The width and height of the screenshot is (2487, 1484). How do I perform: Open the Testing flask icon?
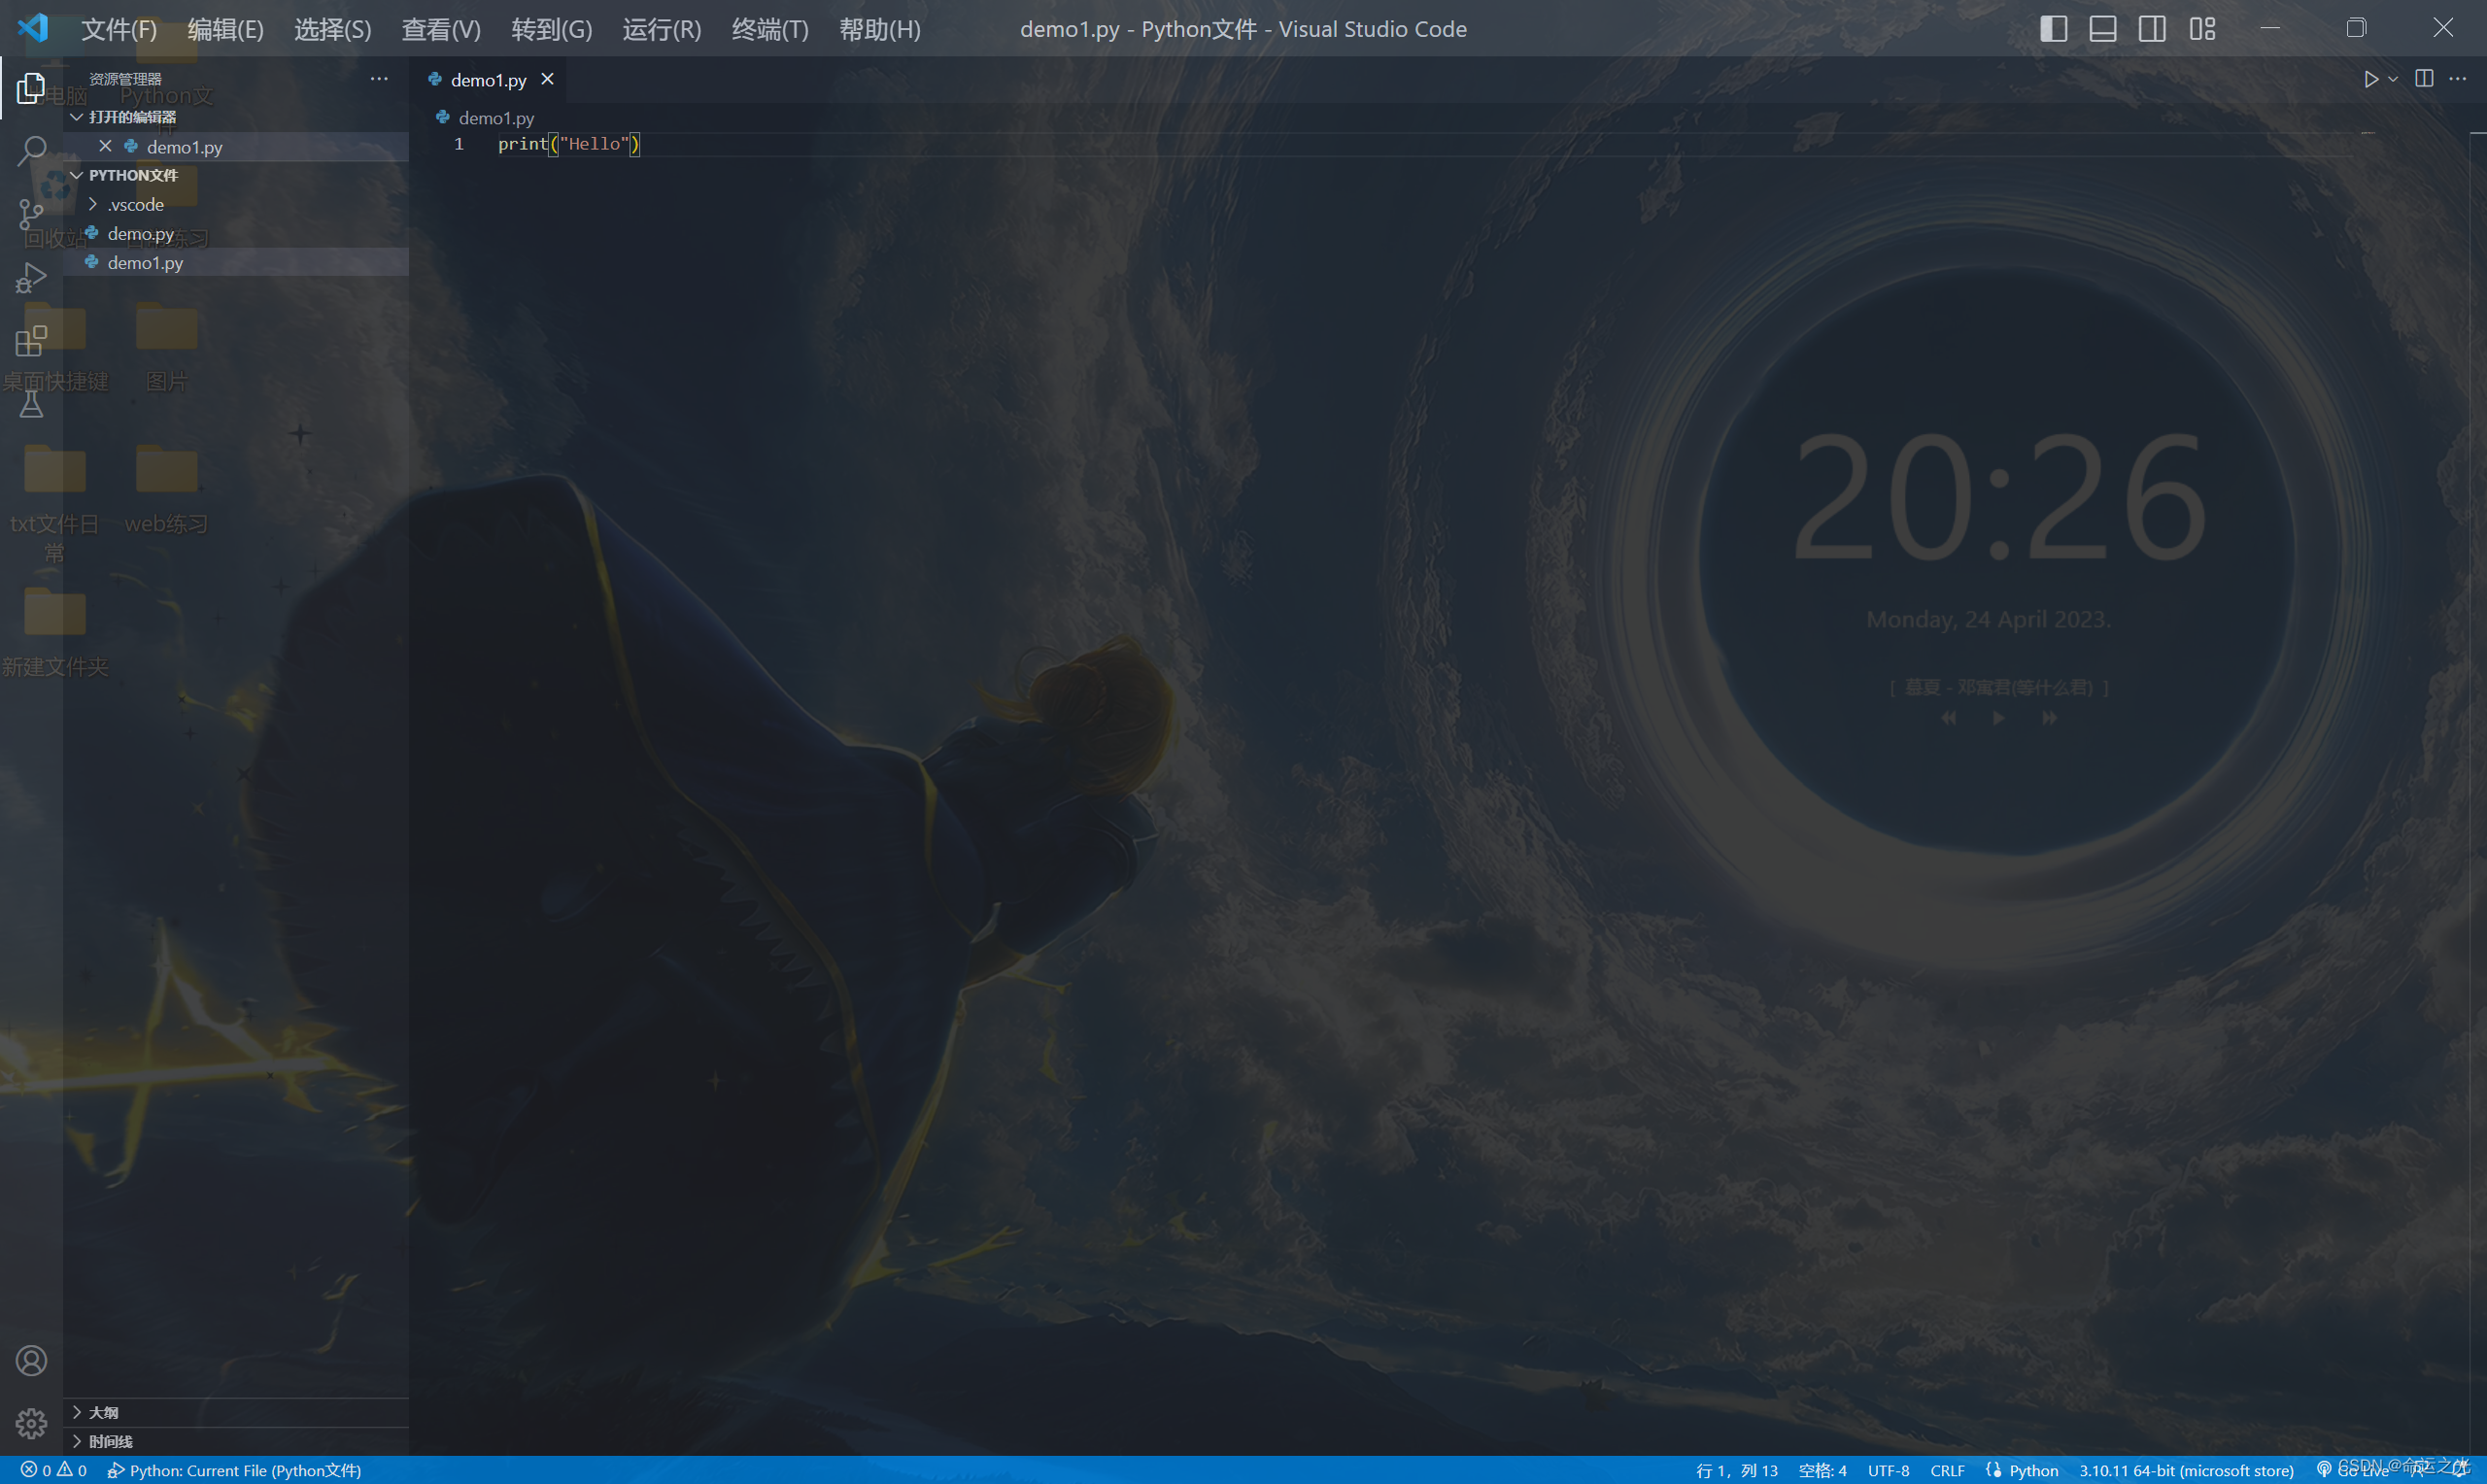tap(31, 404)
